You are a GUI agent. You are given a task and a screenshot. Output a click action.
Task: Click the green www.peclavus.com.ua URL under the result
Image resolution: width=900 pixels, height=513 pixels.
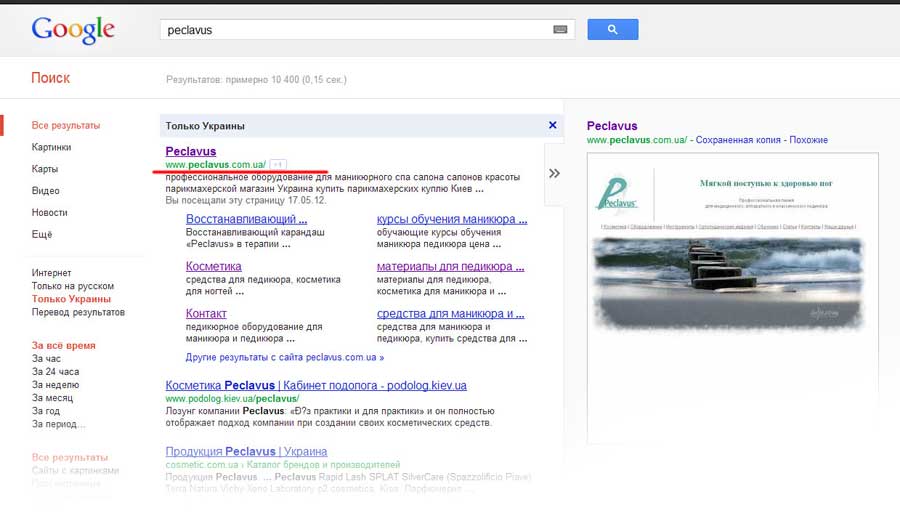point(215,165)
